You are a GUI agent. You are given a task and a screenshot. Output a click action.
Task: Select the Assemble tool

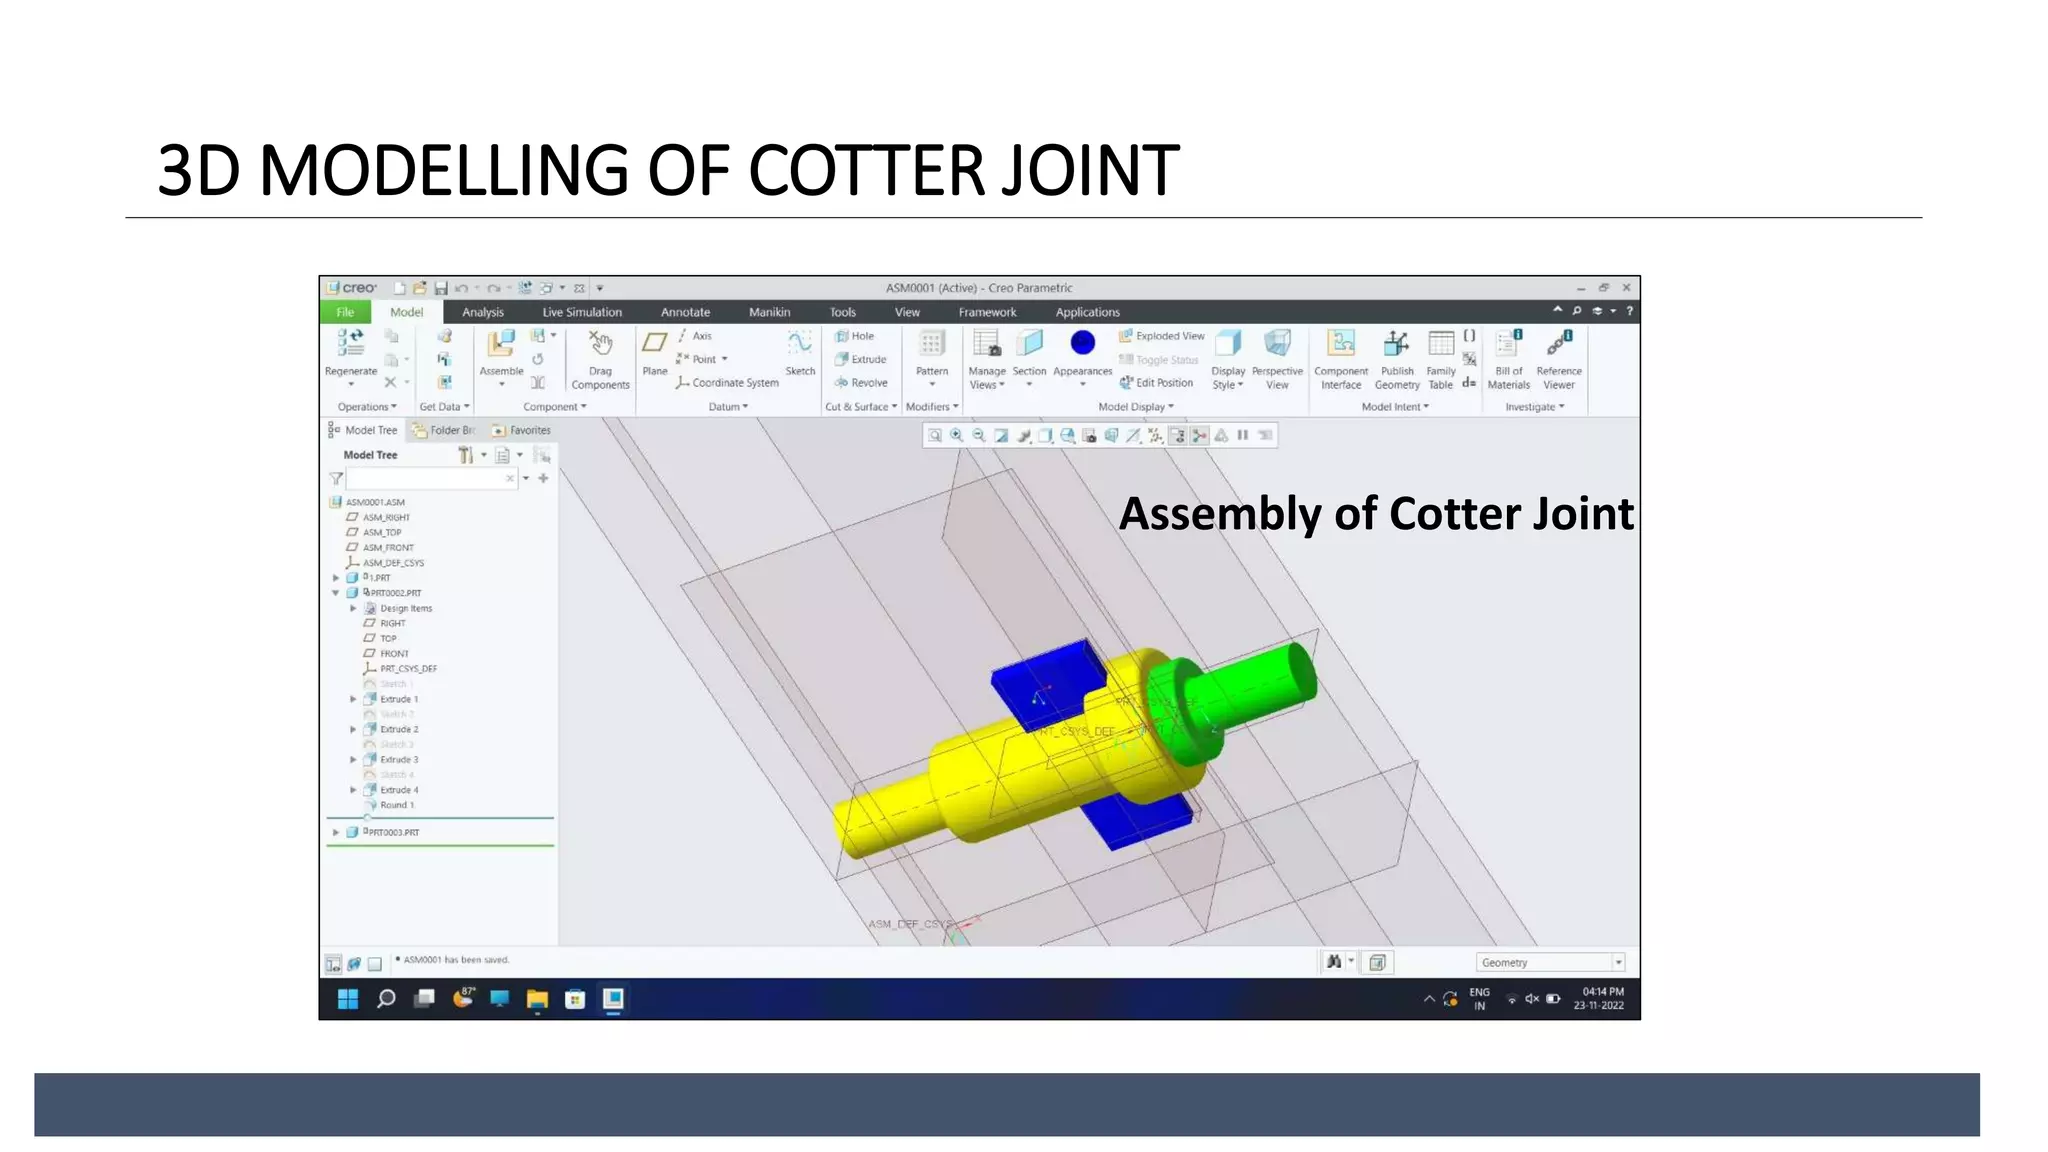tap(501, 344)
